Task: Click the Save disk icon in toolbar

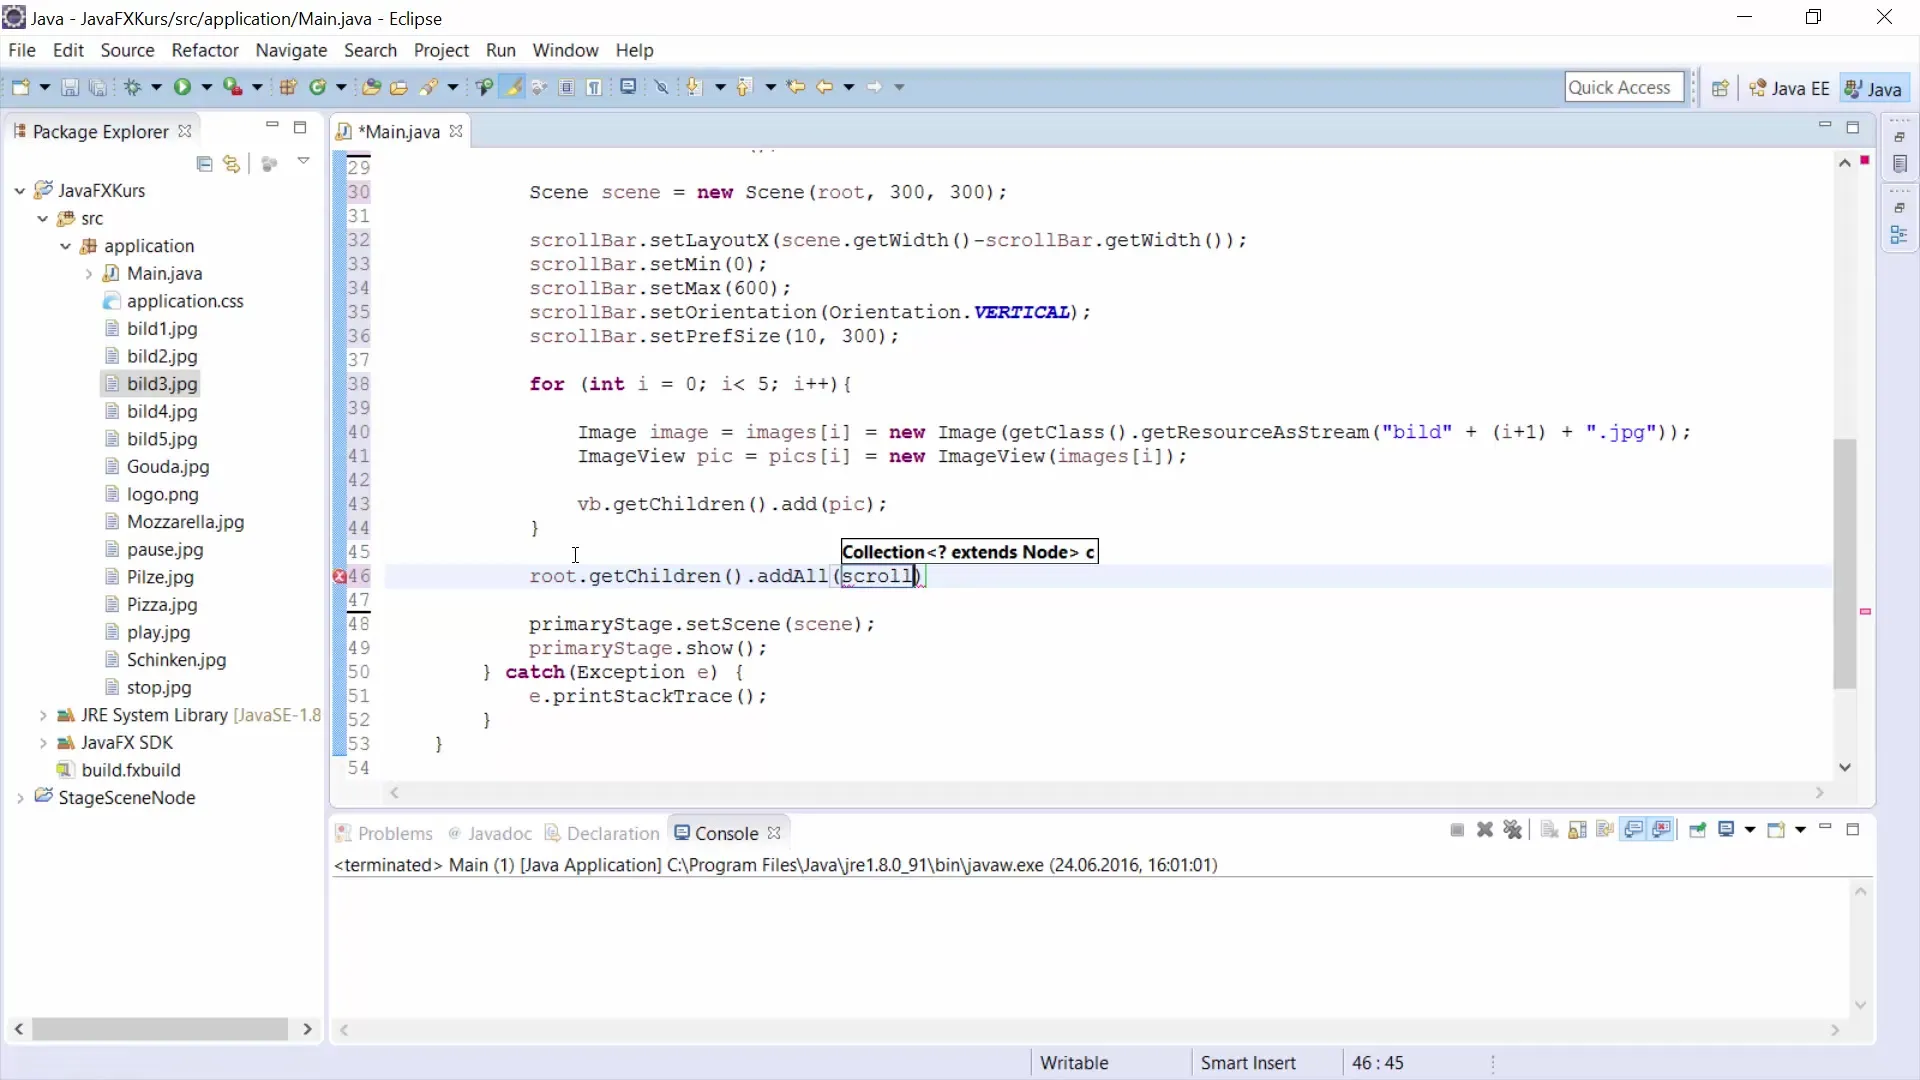Action: pyautogui.click(x=70, y=87)
